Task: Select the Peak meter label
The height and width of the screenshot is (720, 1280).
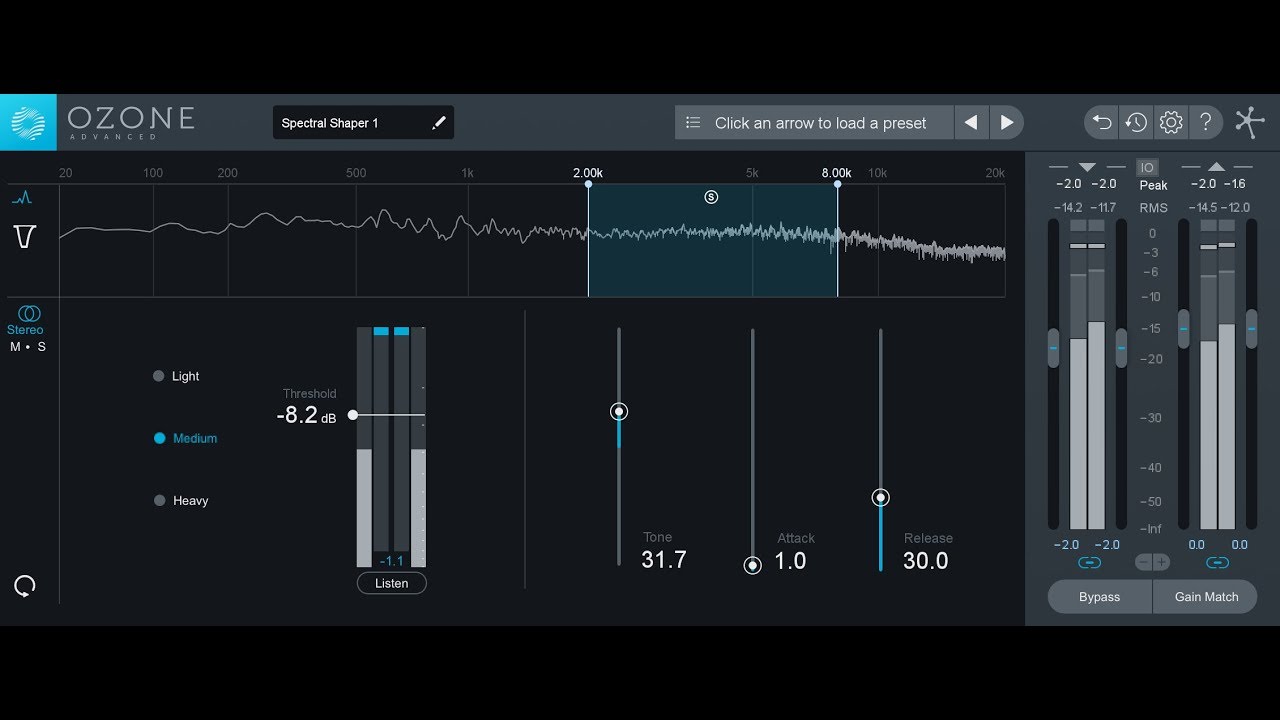Action: pyautogui.click(x=1153, y=185)
